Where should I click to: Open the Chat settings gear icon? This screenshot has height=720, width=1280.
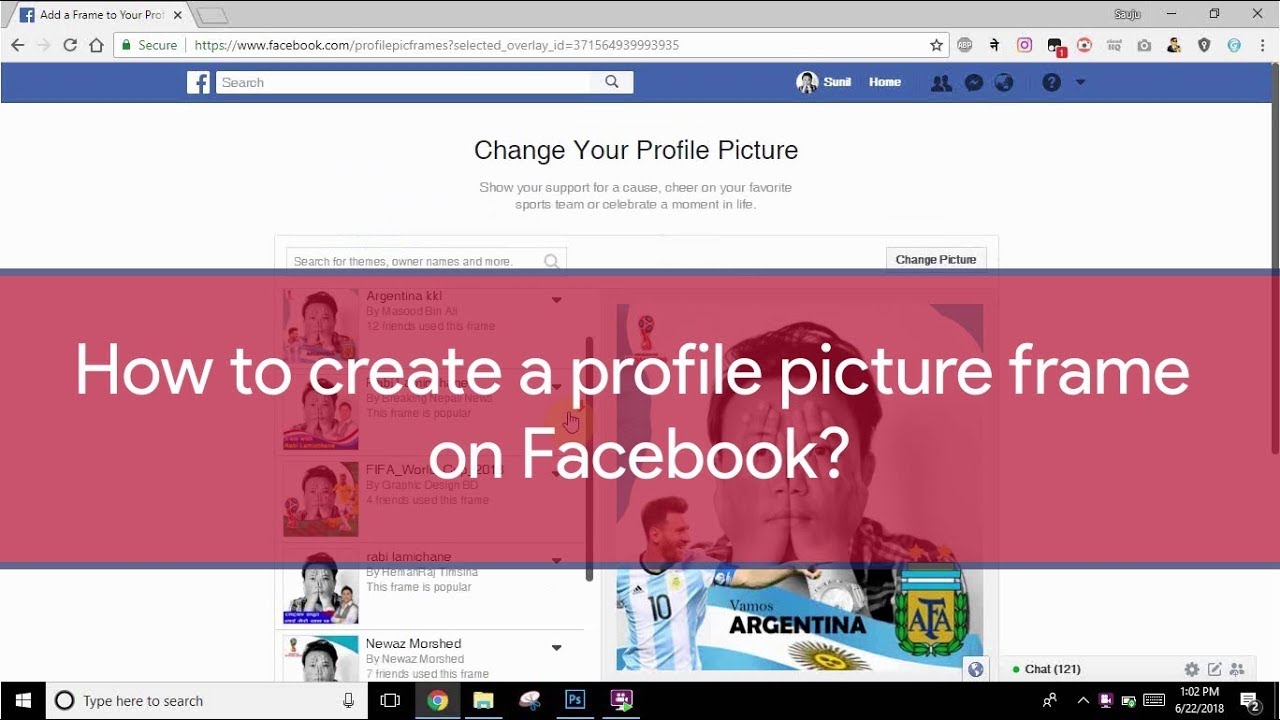pos(1192,669)
